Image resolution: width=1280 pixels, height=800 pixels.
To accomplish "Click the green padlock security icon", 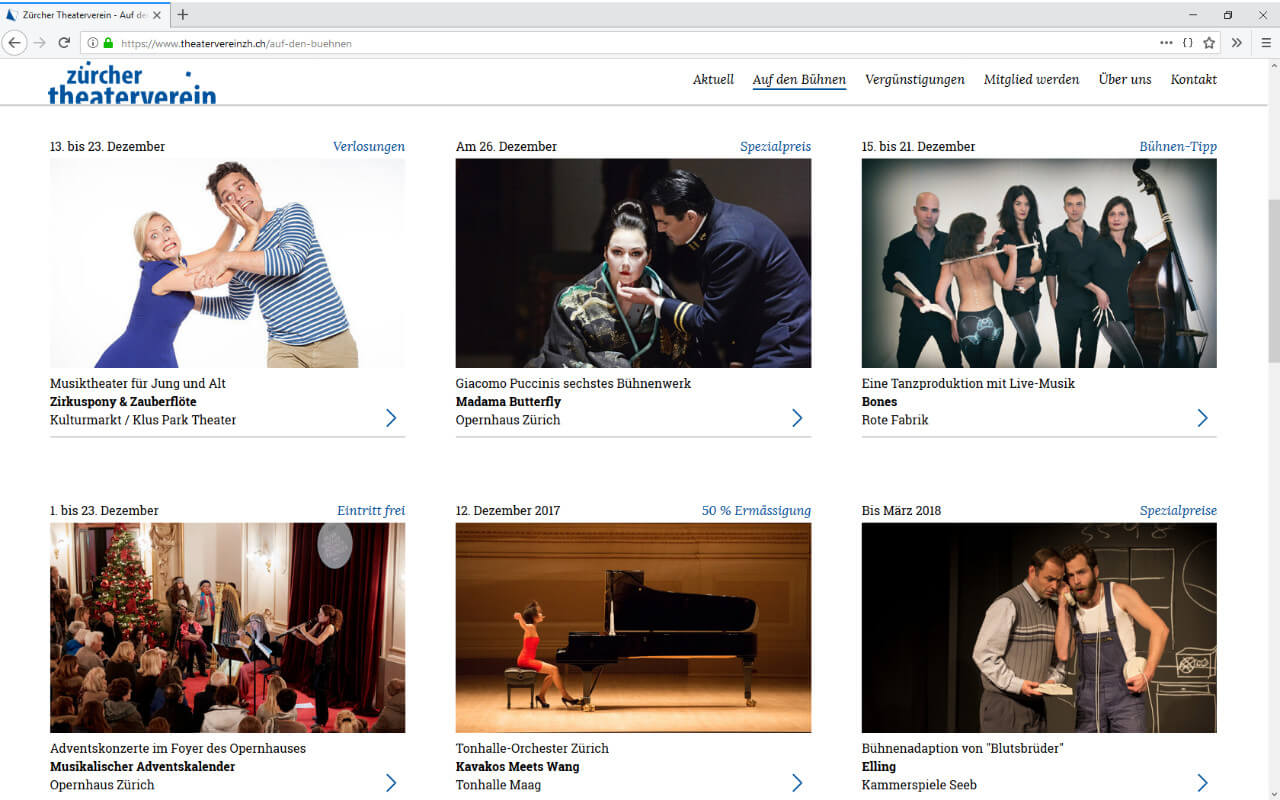I will pos(108,43).
